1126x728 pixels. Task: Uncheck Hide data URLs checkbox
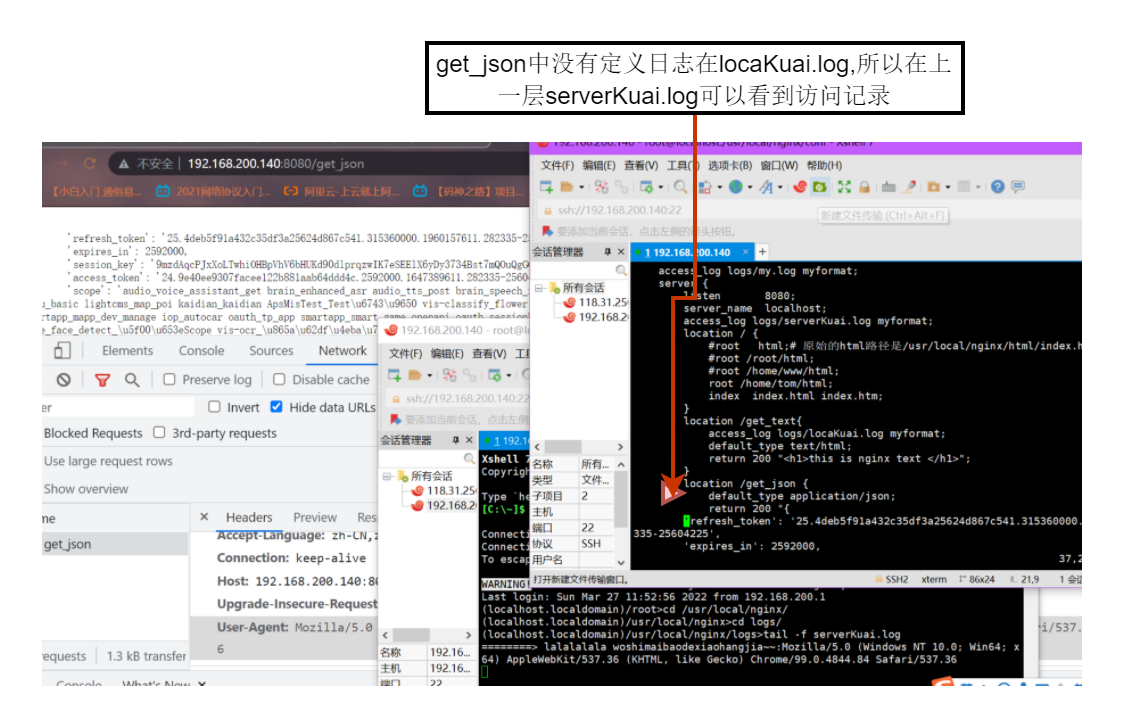276,406
